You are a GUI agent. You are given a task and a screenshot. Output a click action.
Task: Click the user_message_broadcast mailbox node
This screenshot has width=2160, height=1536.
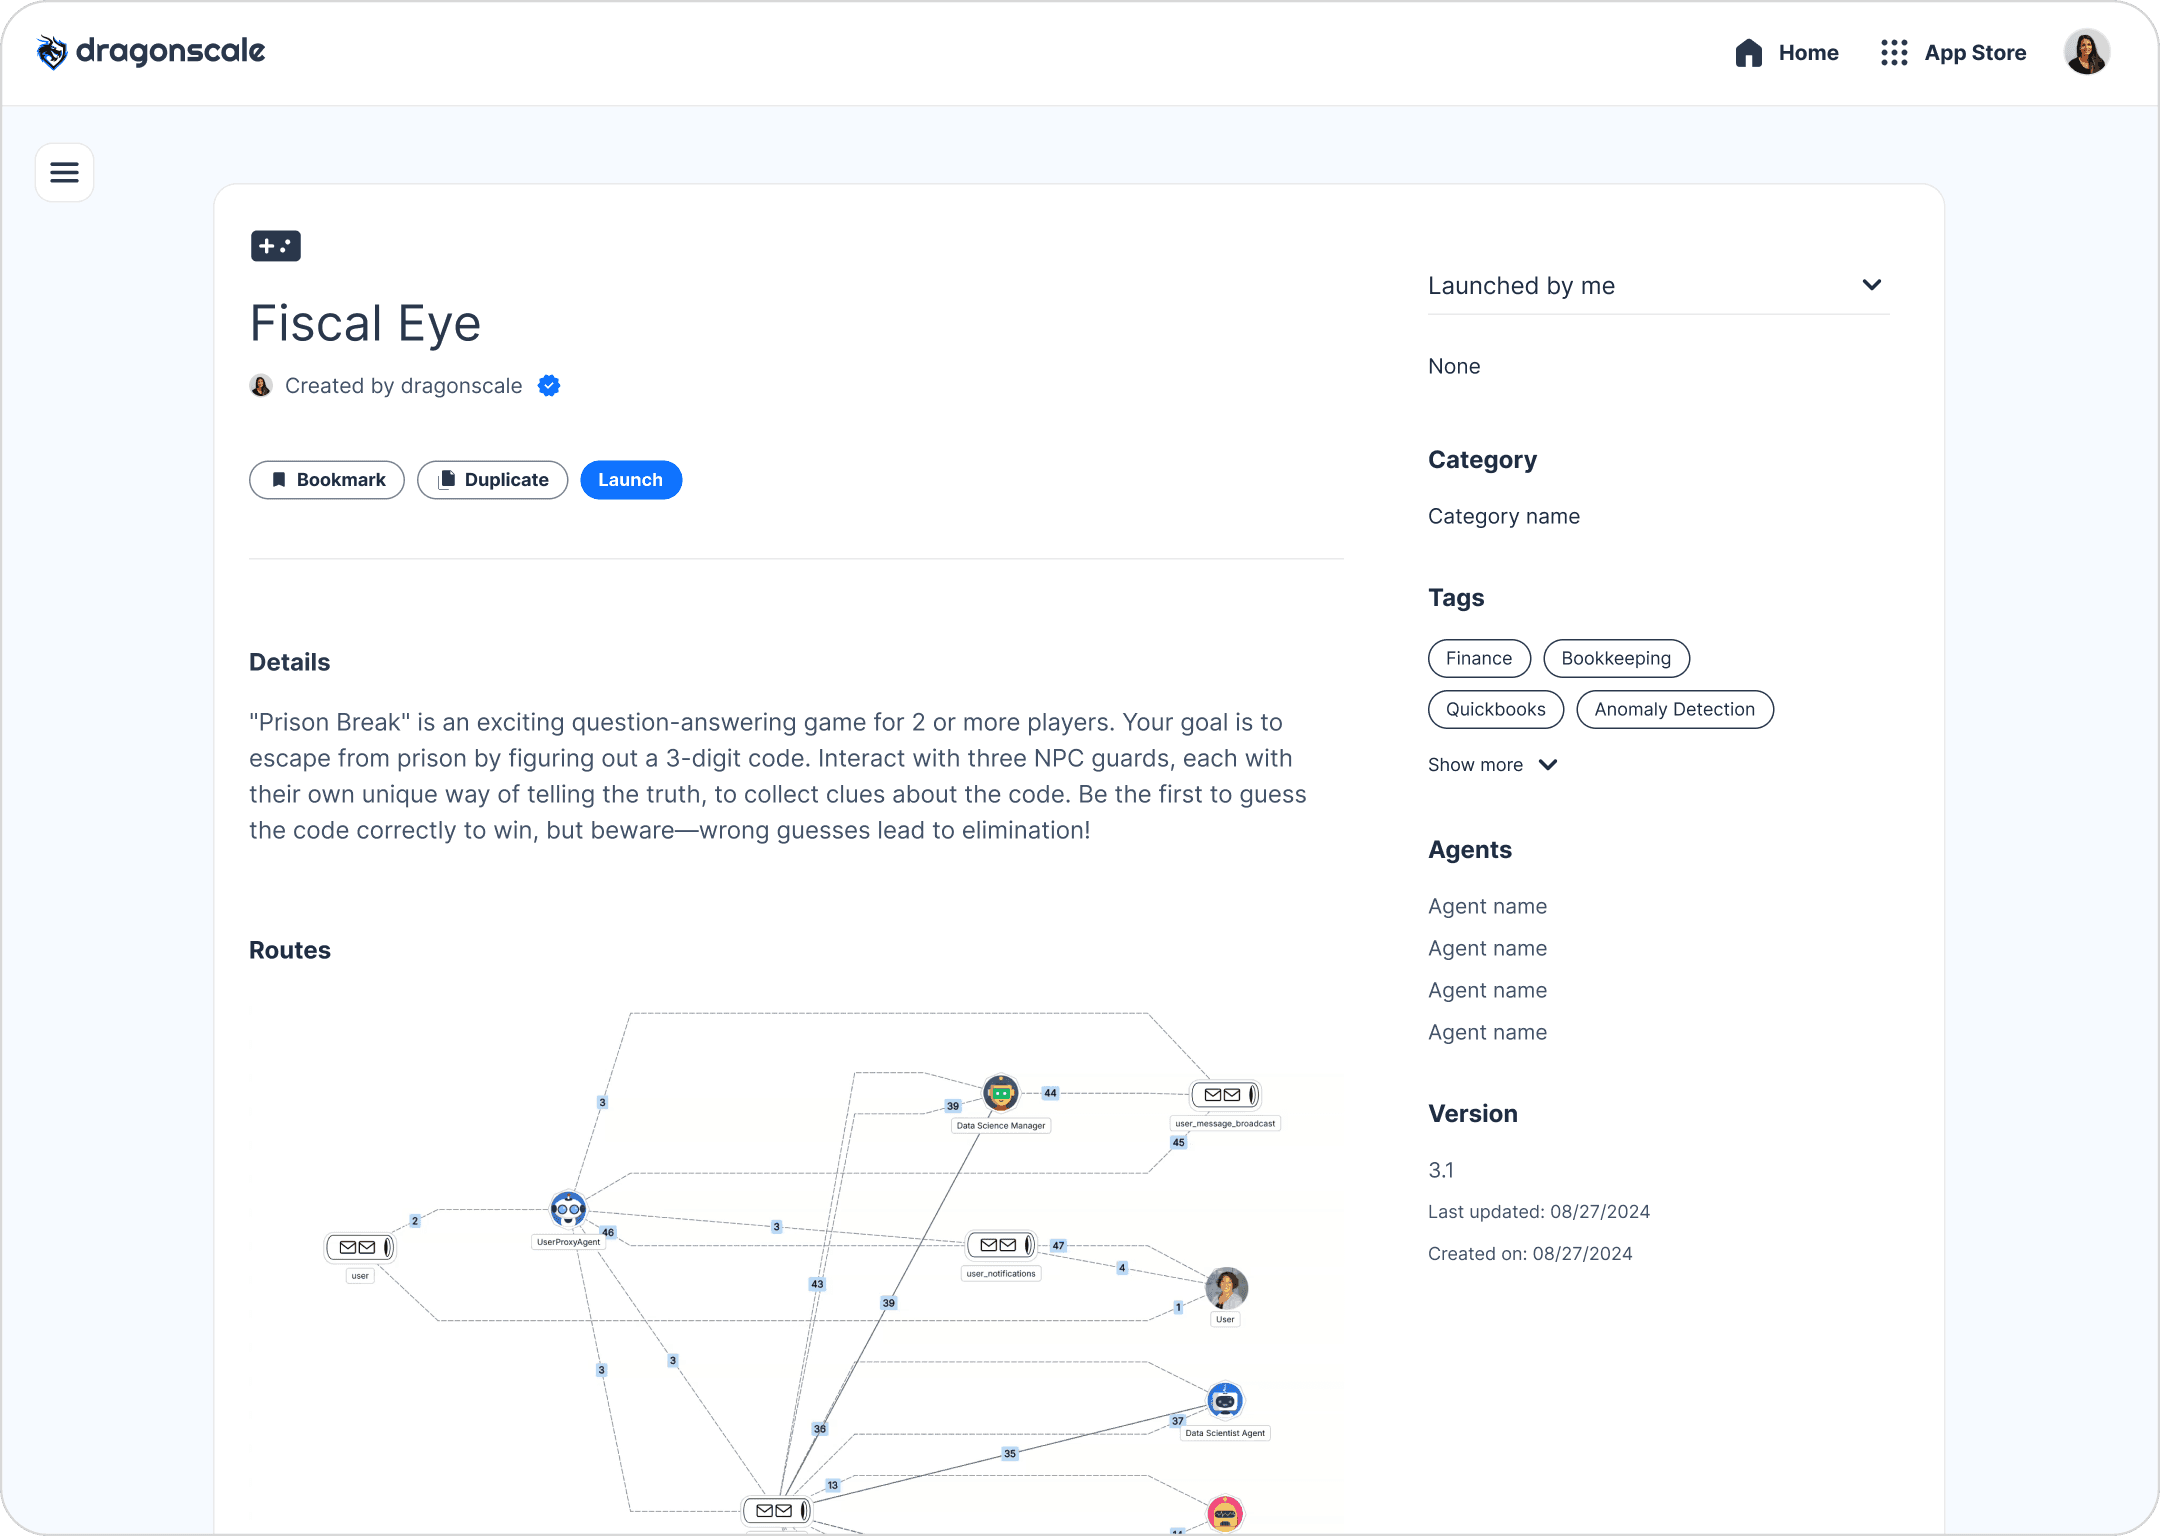(1225, 1095)
